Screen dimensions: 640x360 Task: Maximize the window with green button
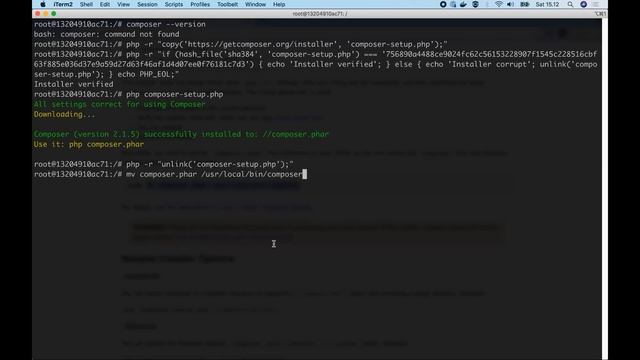coord(53,13)
